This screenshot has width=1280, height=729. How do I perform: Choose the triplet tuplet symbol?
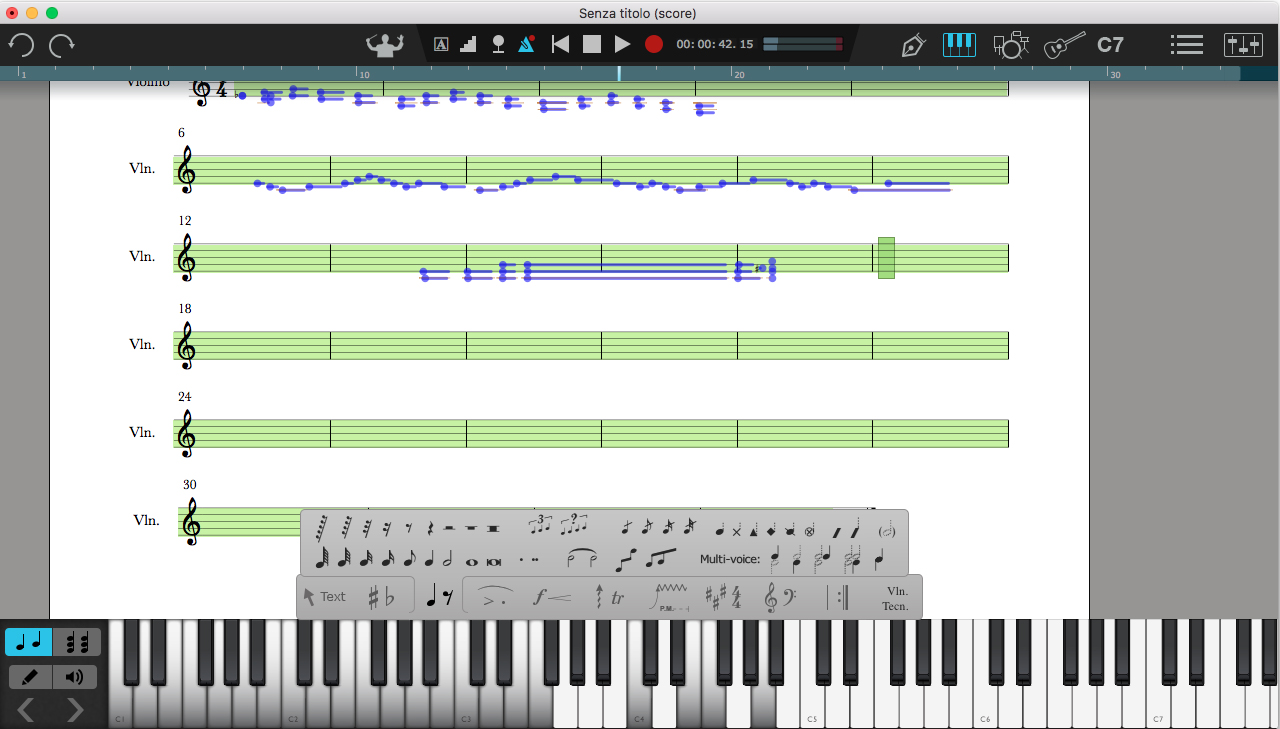click(540, 526)
